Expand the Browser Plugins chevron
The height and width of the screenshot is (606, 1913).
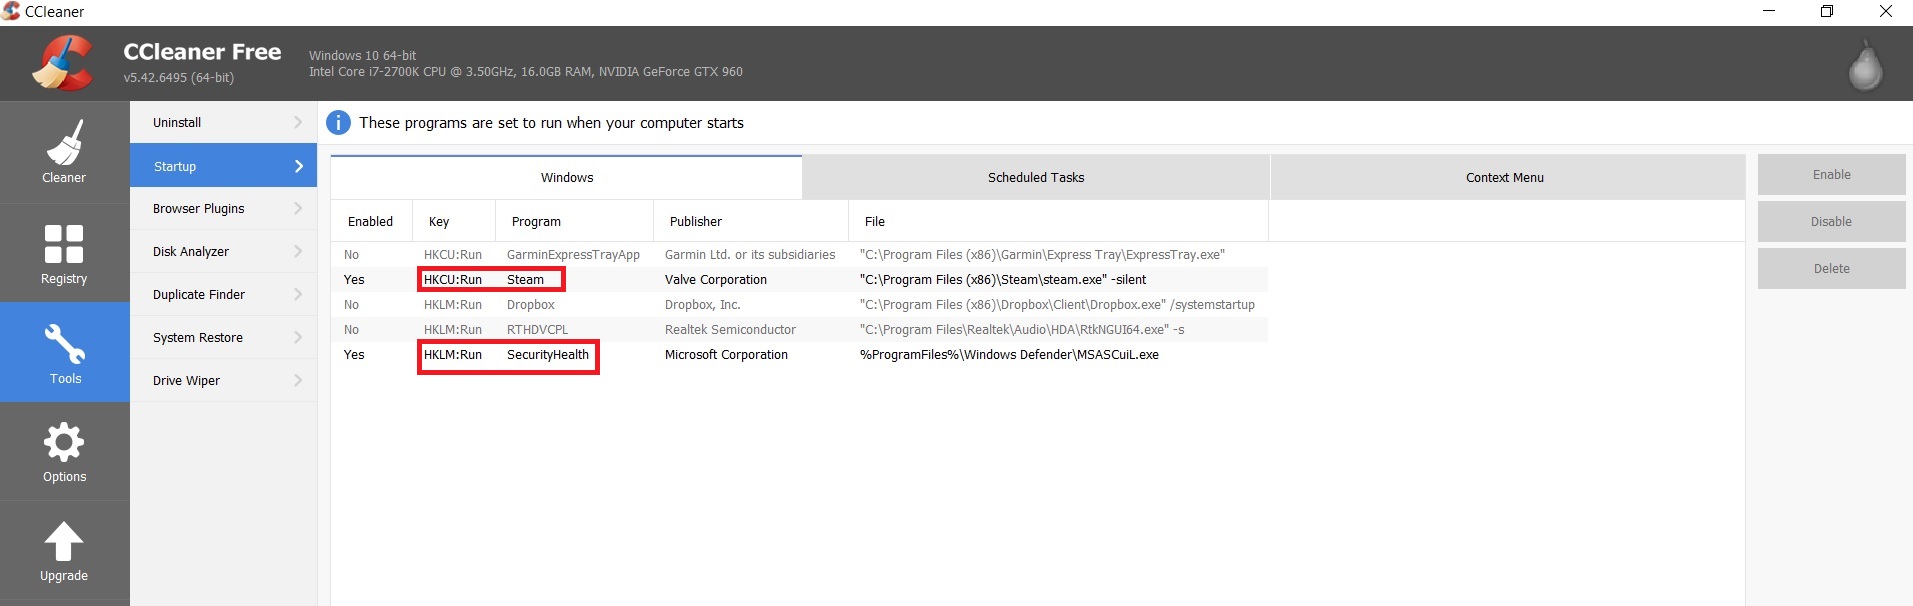(x=298, y=208)
